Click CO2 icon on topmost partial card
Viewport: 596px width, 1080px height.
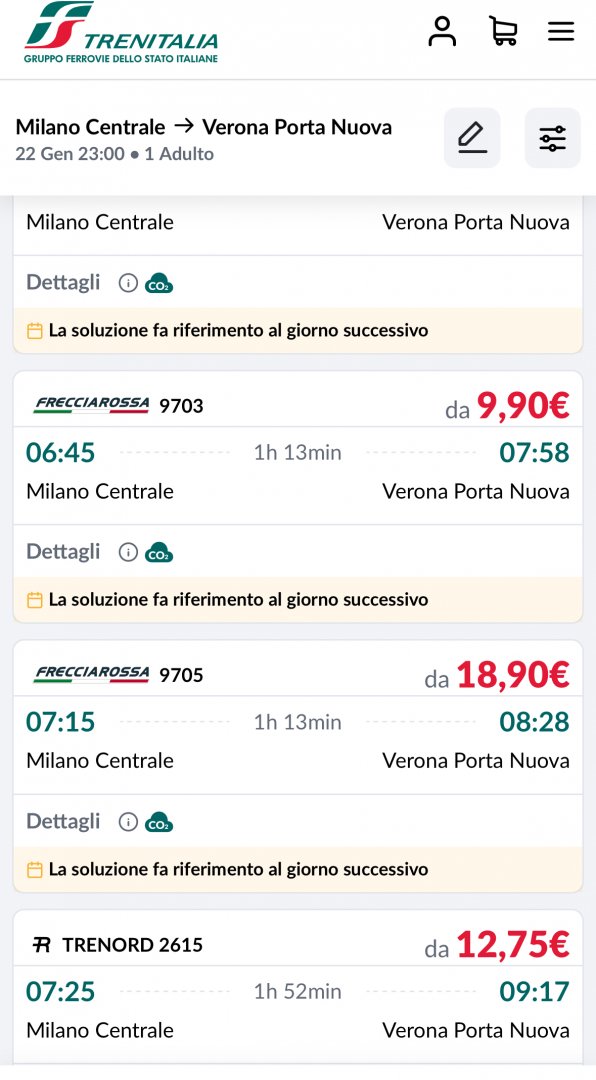click(x=158, y=283)
